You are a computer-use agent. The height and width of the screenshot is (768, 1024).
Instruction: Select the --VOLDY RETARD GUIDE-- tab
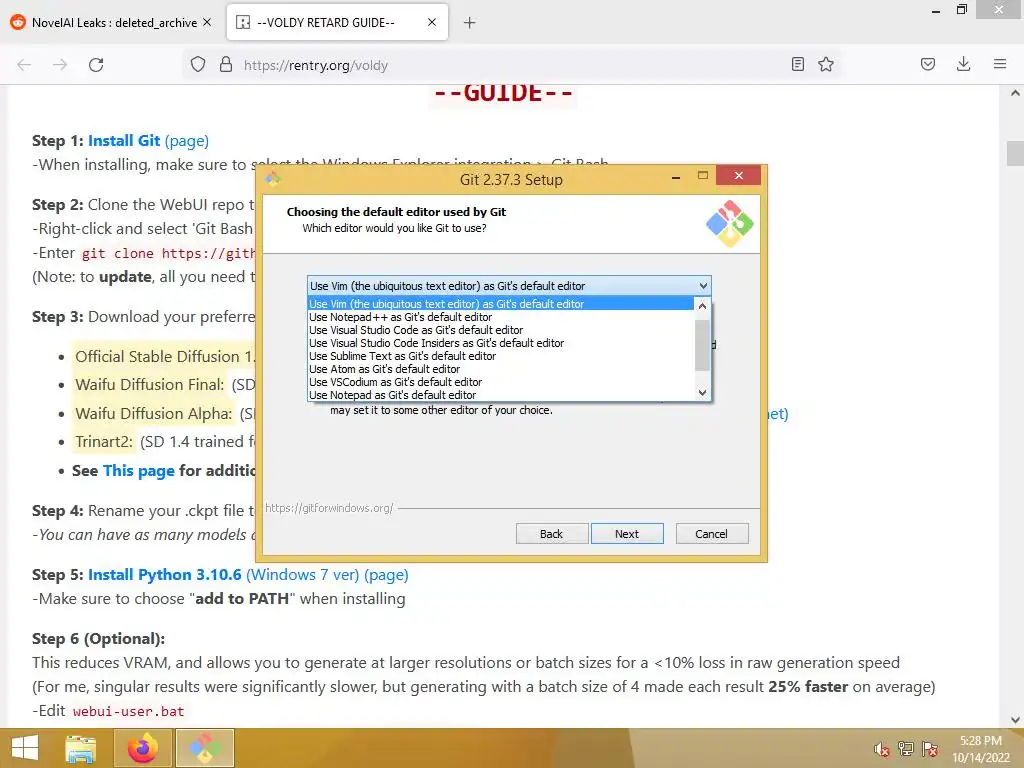pos(337,22)
